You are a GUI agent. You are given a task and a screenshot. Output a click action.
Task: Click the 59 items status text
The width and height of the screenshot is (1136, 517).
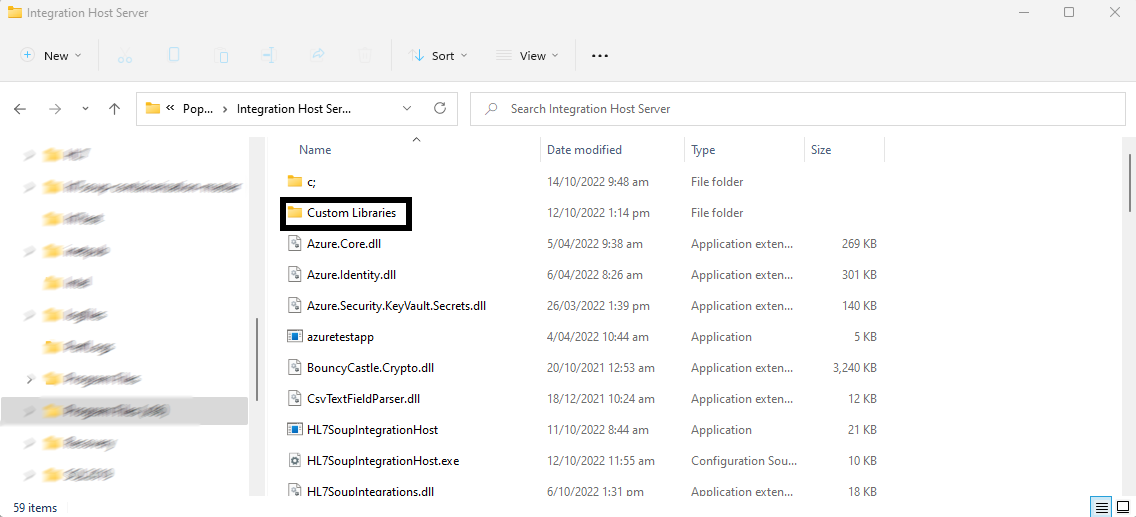(x=35, y=508)
